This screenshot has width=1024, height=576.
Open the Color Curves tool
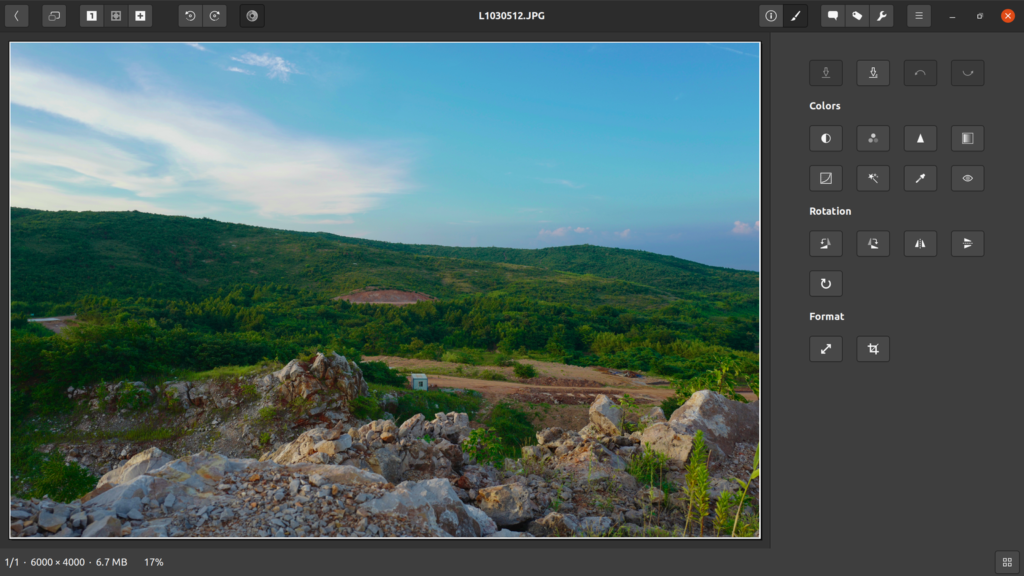point(825,179)
